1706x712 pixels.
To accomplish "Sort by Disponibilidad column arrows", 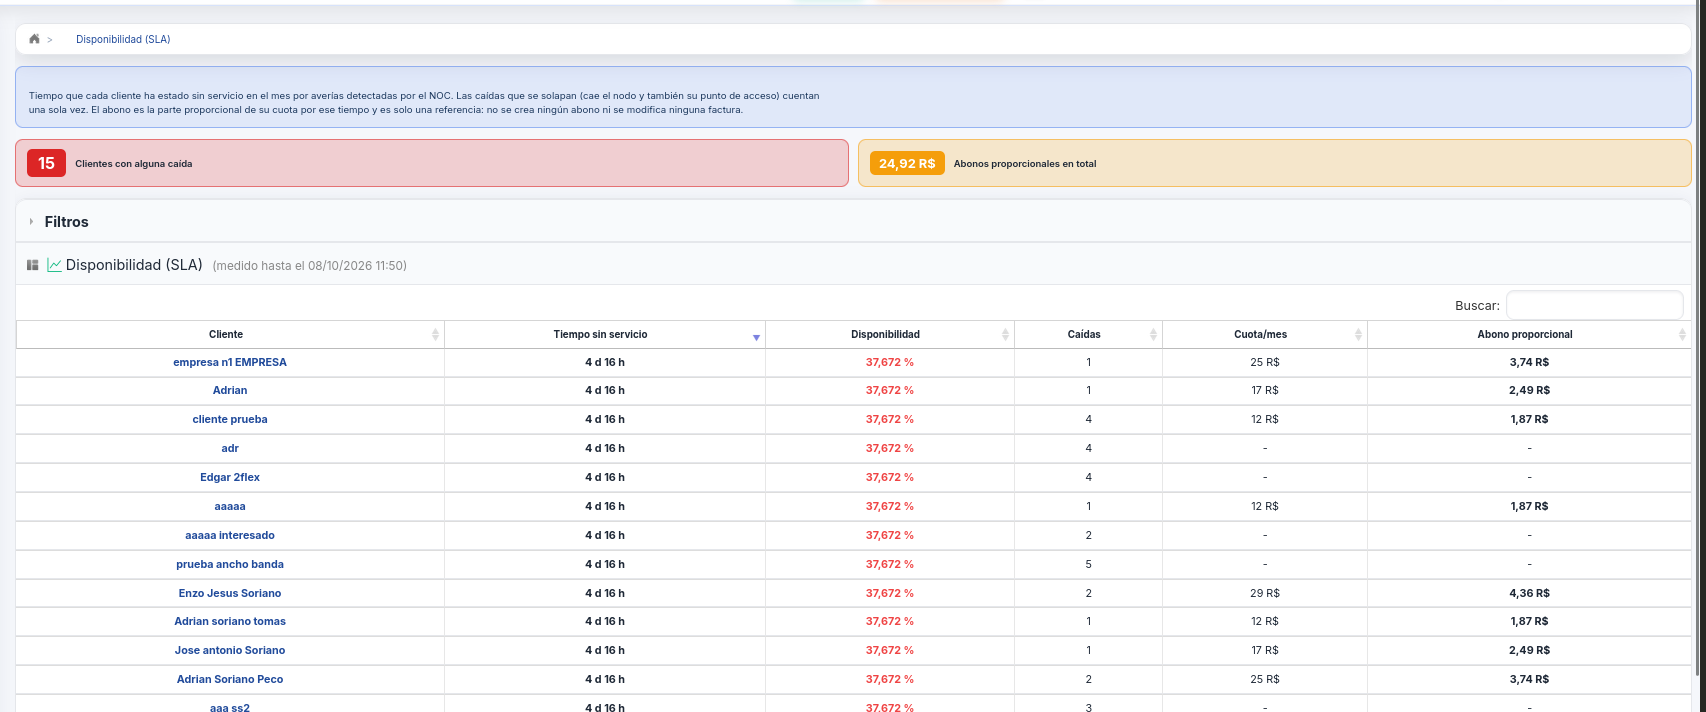I will tap(1005, 334).
